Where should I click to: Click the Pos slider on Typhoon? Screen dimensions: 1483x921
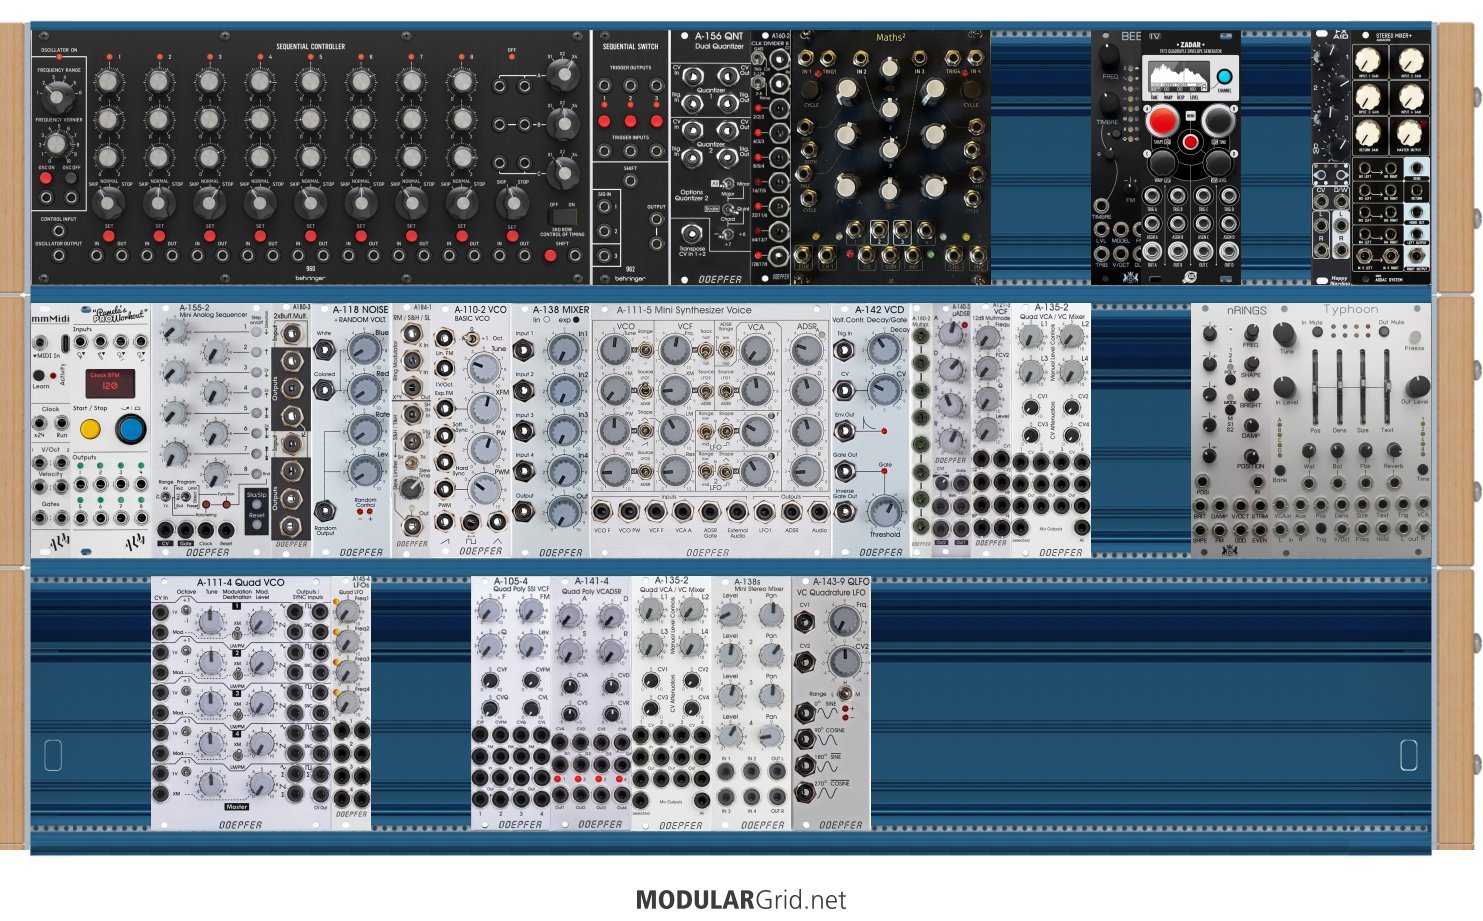tap(1315, 387)
